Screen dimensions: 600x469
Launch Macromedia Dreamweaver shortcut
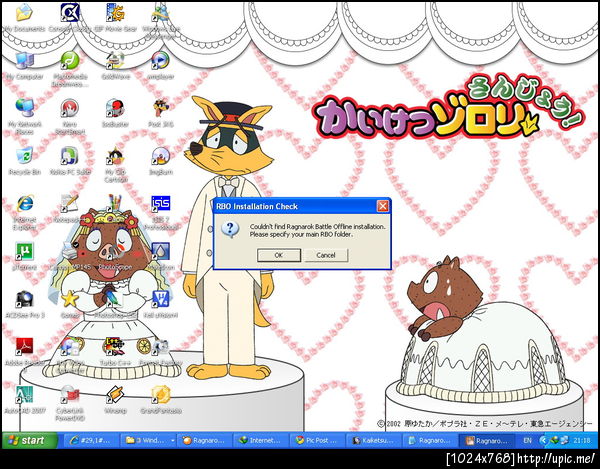[x=70, y=69]
